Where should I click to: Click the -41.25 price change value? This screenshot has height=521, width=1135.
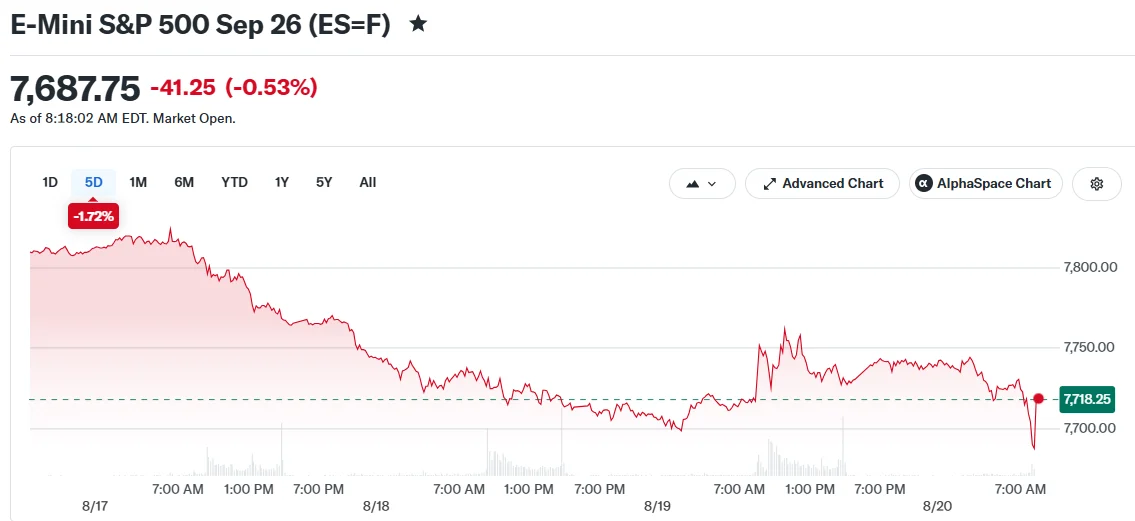click(183, 88)
